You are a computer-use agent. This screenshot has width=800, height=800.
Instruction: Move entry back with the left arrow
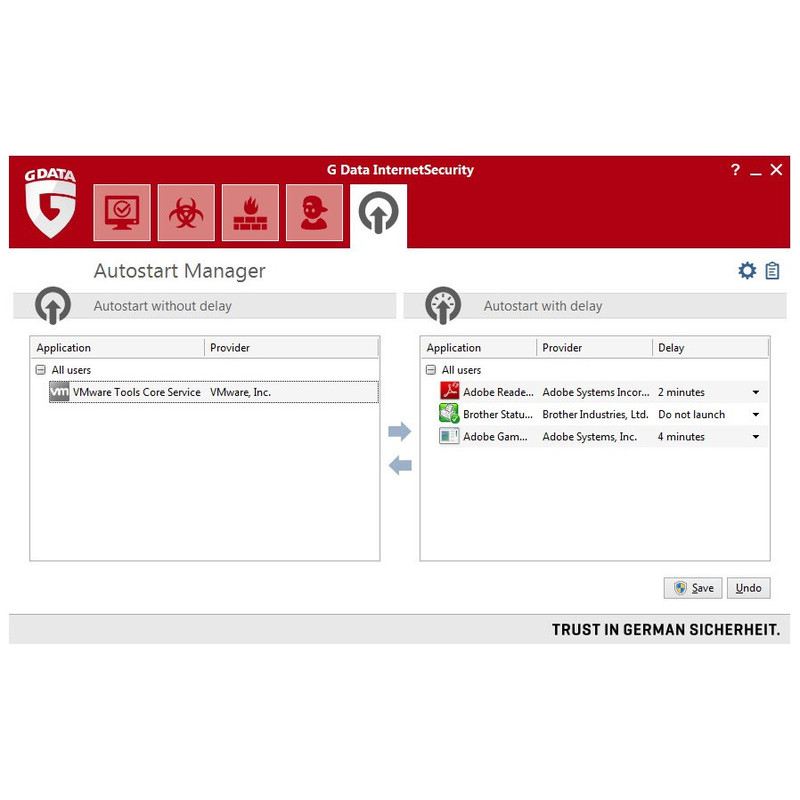tap(399, 465)
